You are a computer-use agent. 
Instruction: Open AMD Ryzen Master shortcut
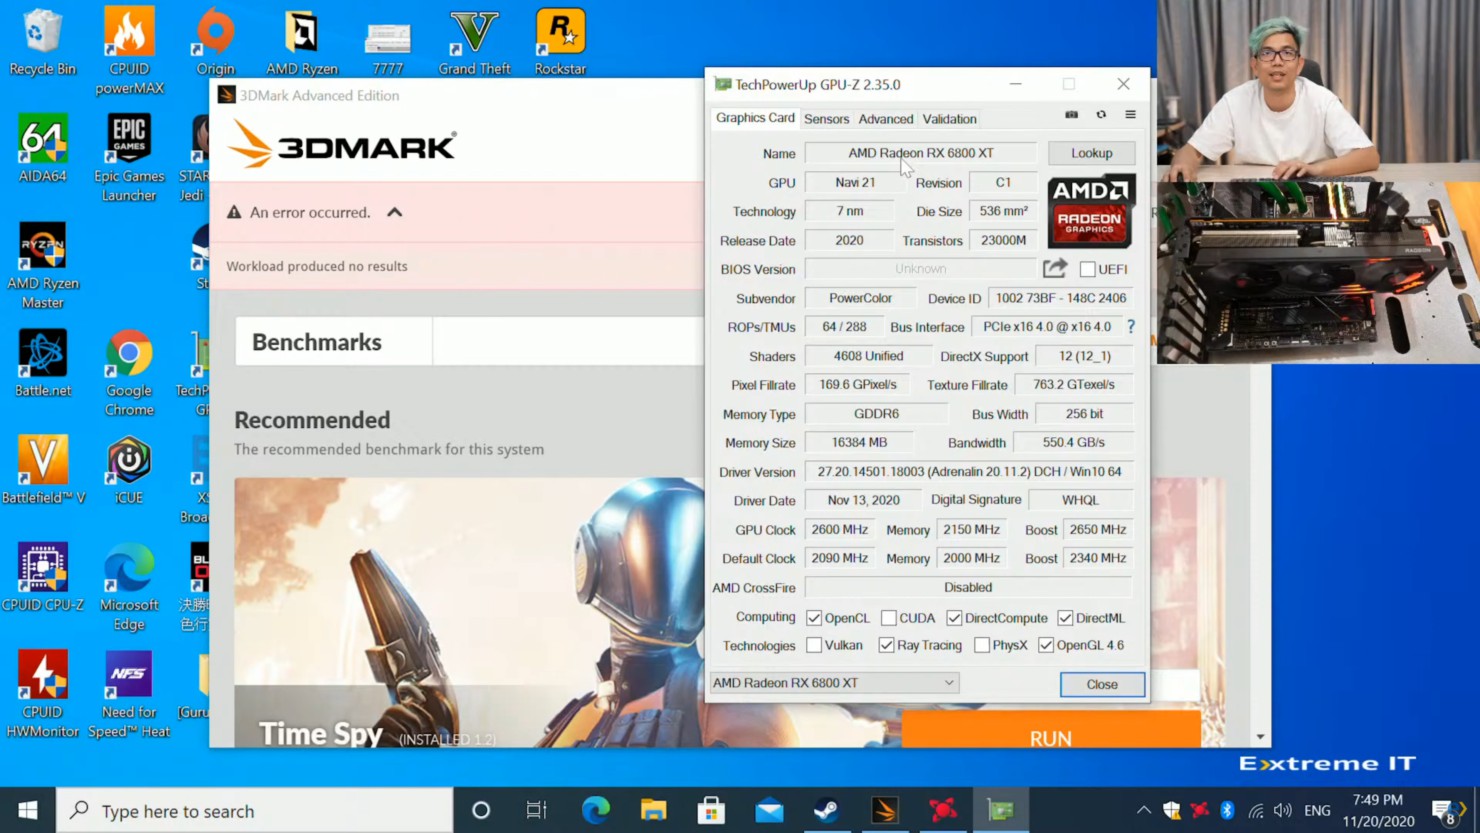click(42, 265)
